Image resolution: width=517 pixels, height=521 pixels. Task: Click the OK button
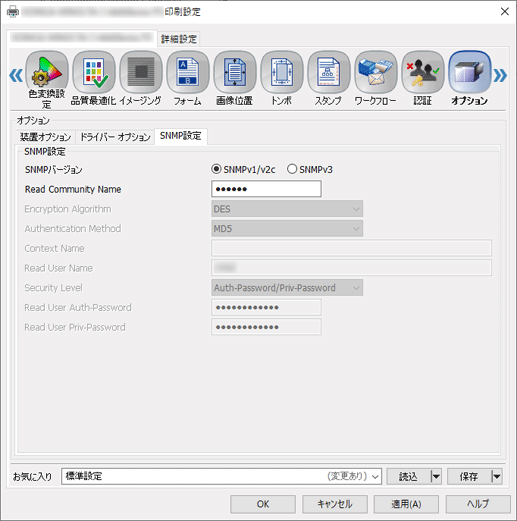pos(263,504)
